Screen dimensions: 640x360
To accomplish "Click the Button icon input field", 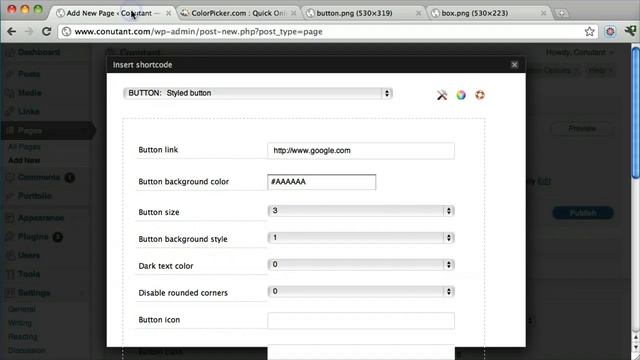I will click(361, 320).
